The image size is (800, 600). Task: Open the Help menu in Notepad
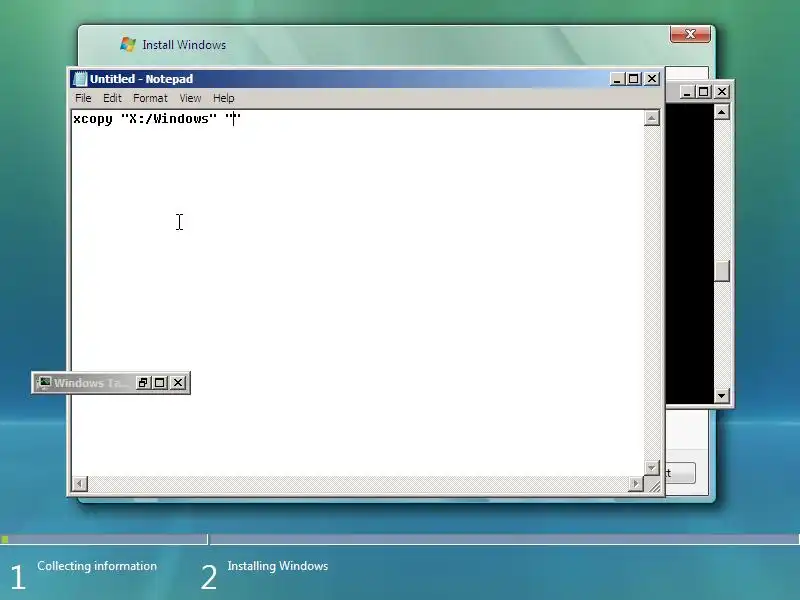click(x=223, y=98)
